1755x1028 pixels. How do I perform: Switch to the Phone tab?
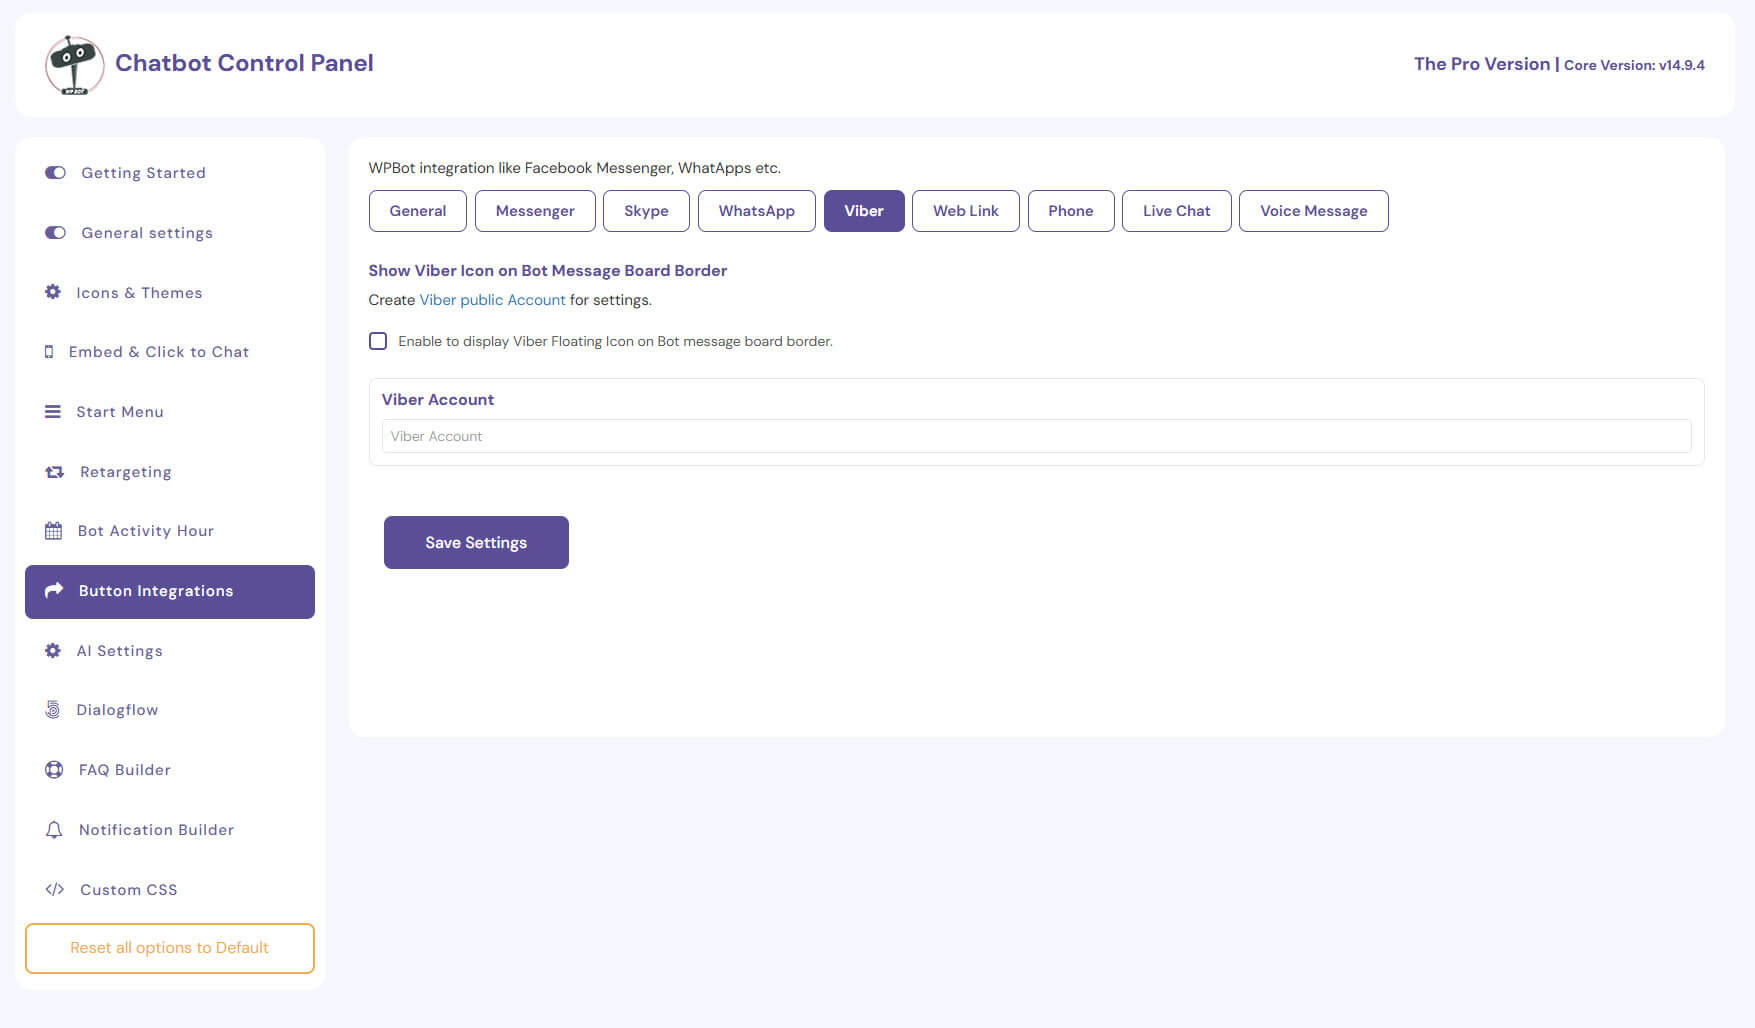click(x=1071, y=211)
